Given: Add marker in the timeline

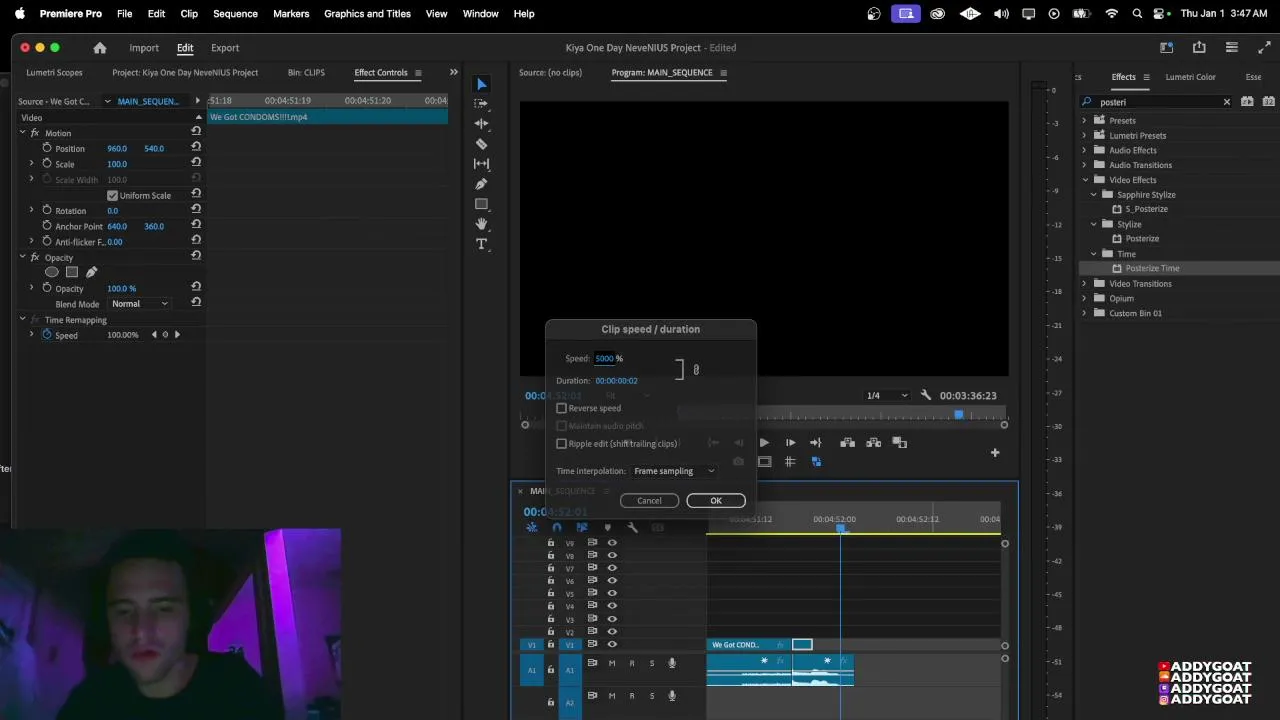Looking at the screenshot, I should (x=607, y=528).
